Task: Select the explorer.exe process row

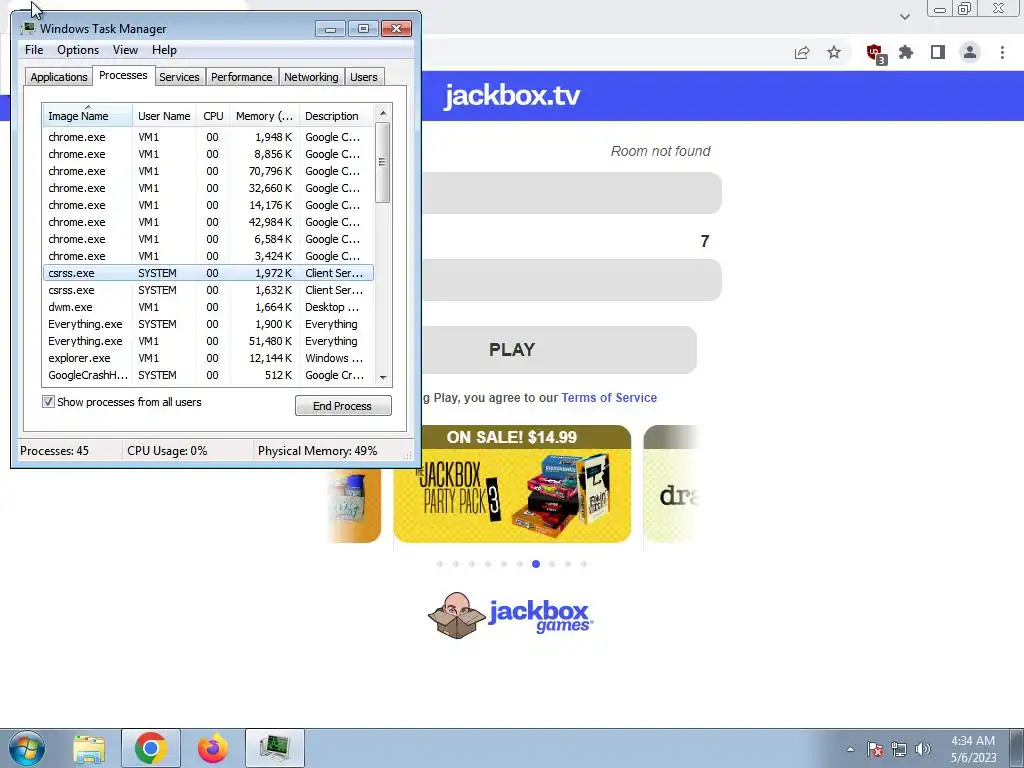Action: click(208, 358)
